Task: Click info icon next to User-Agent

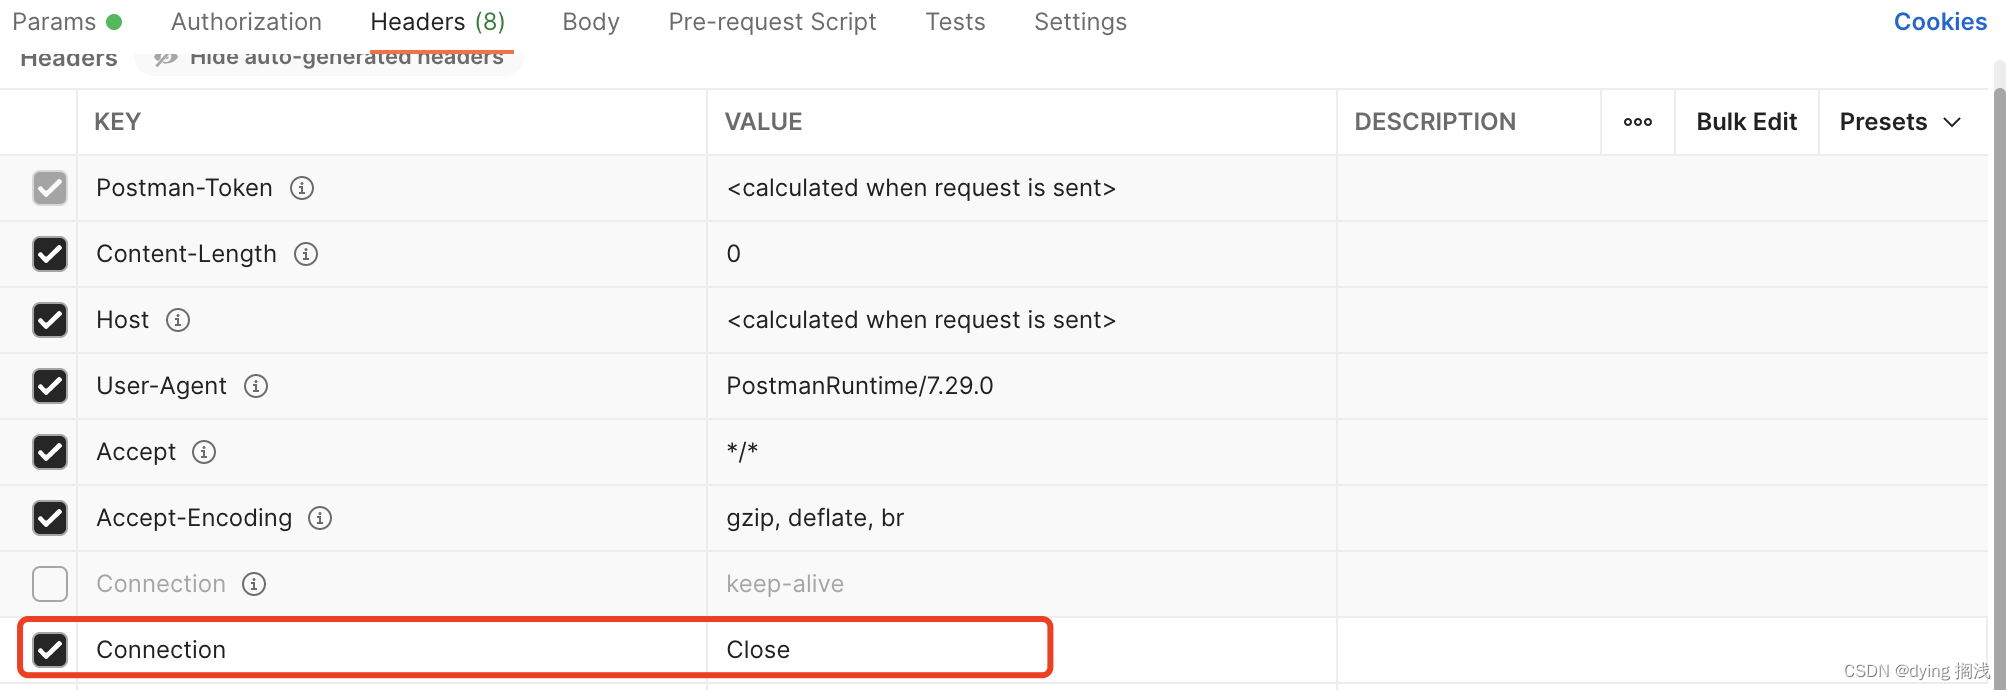Action: 256,386
